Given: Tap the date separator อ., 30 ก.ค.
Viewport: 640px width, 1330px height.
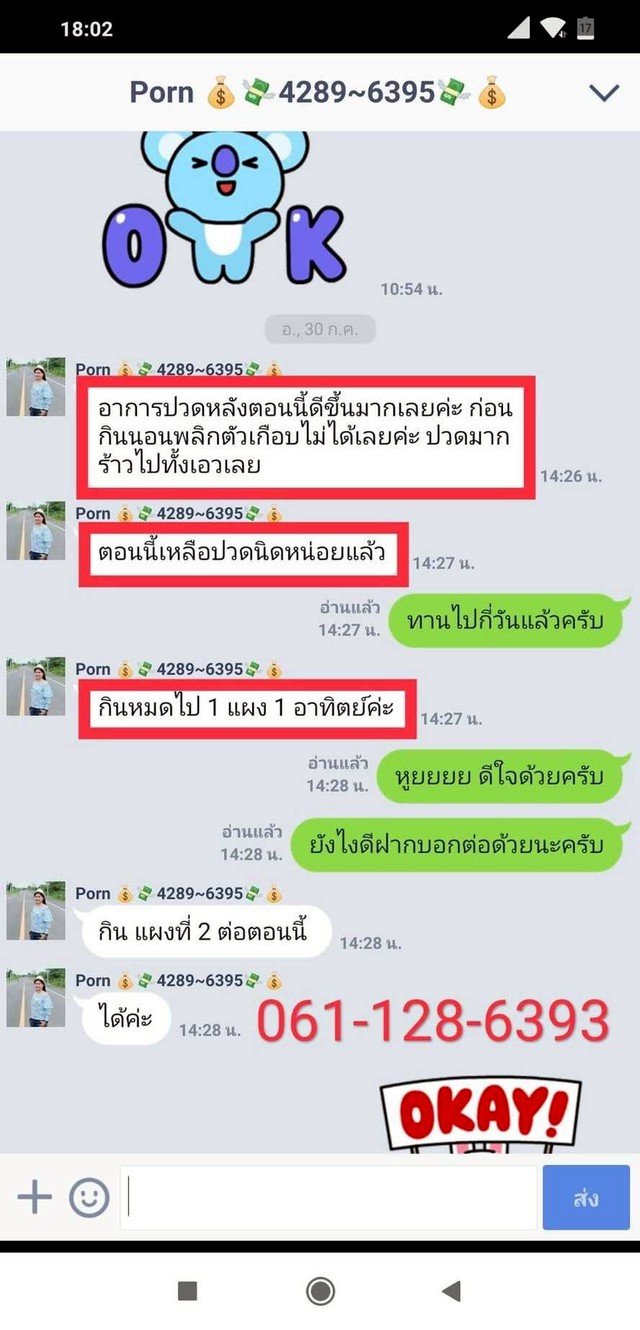Looking at the screenshot, I should [320, 330].
